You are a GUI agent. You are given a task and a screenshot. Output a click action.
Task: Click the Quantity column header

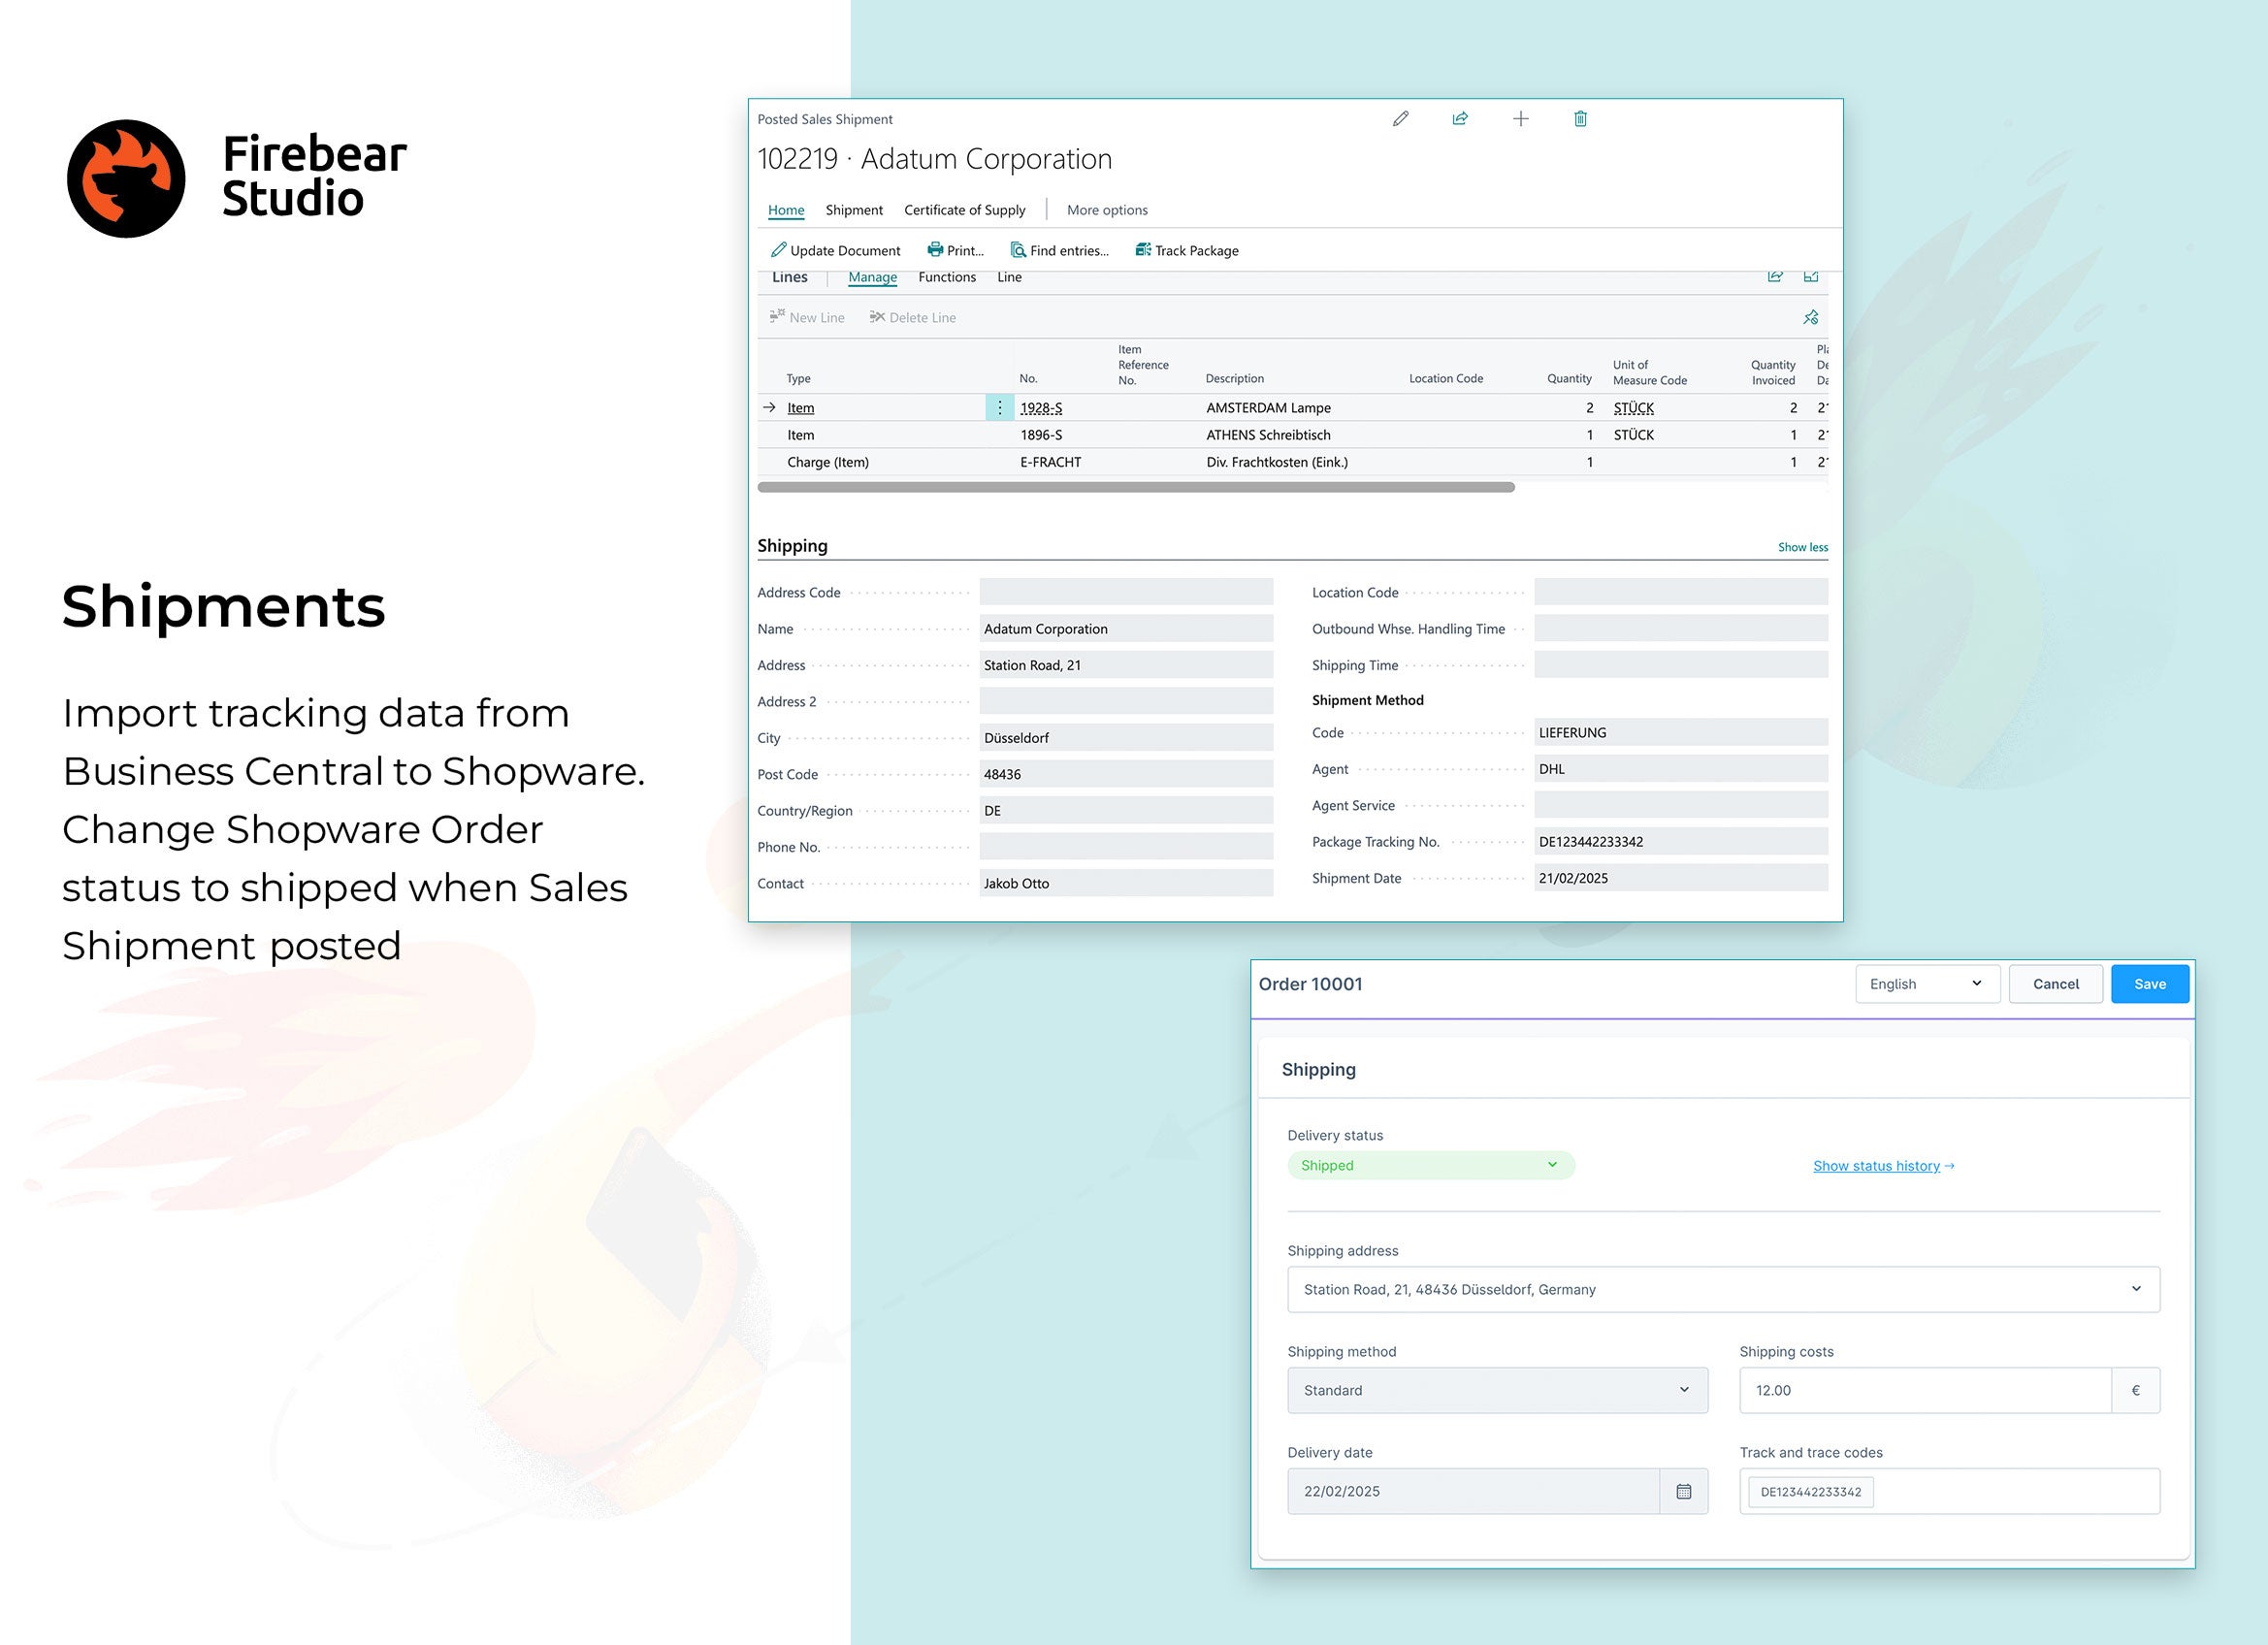[x=1569, y=378]
